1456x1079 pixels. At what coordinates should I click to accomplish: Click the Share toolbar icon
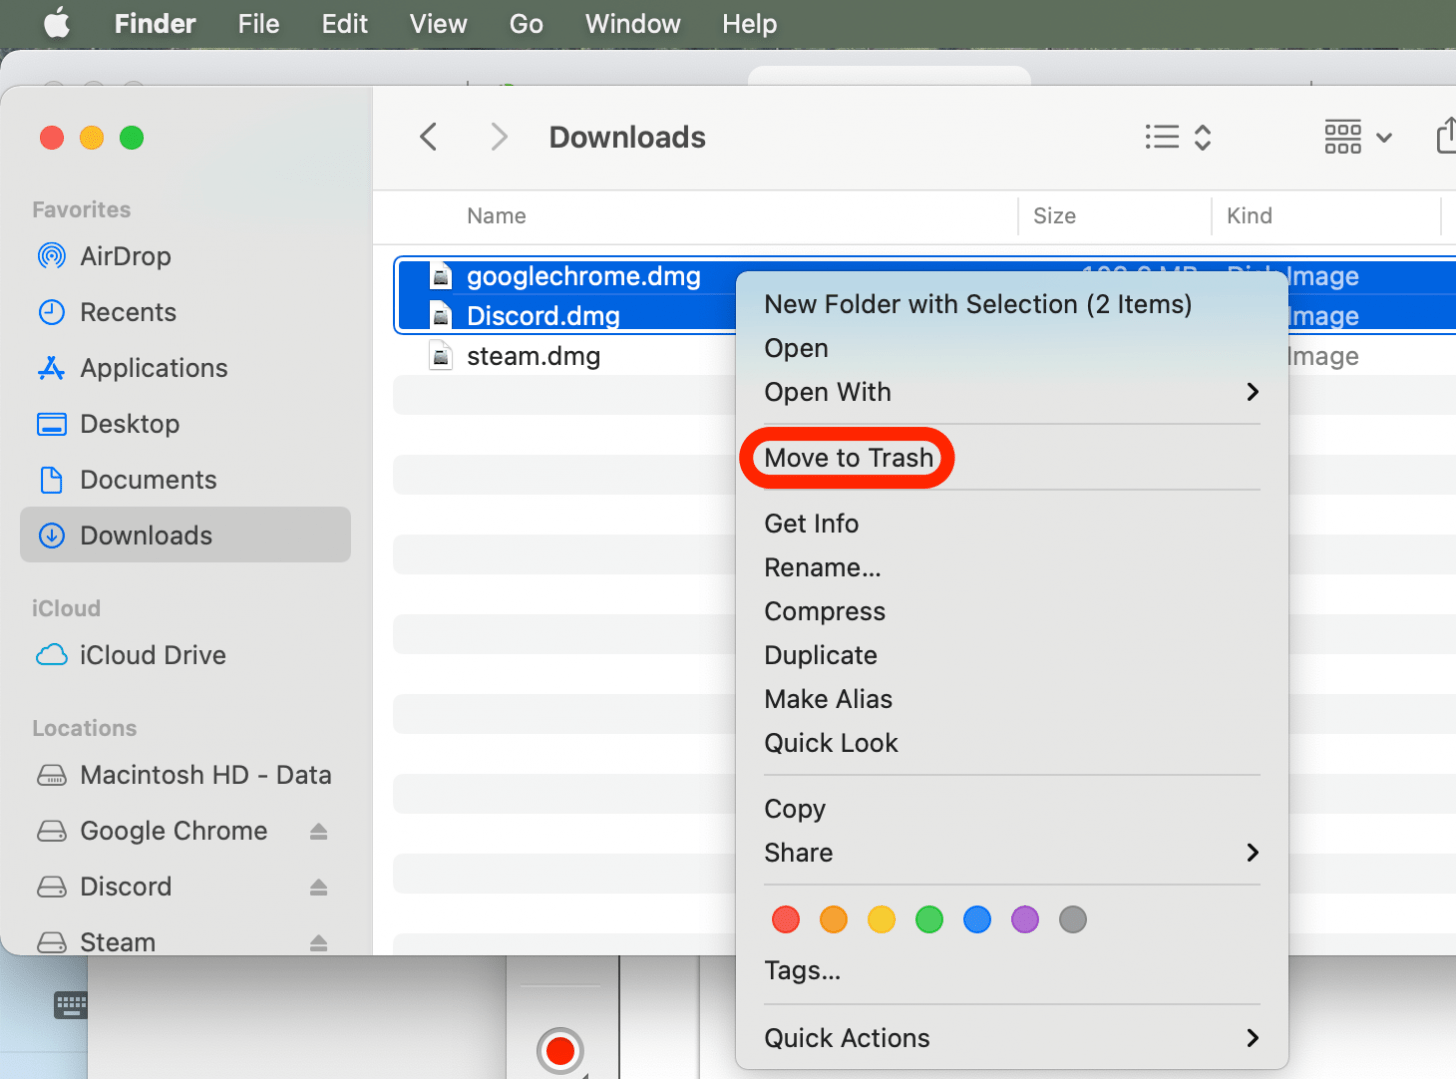point(1445,136)
